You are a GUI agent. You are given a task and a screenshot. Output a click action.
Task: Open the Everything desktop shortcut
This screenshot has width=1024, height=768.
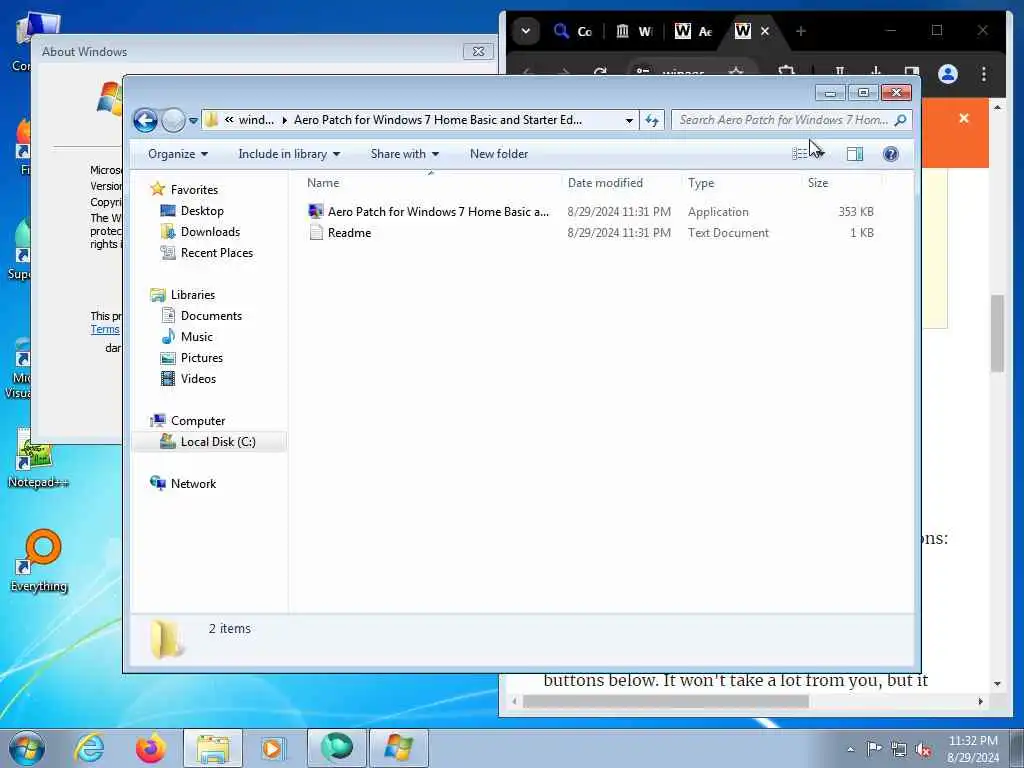pyautogui.click(x=39, y=562)
